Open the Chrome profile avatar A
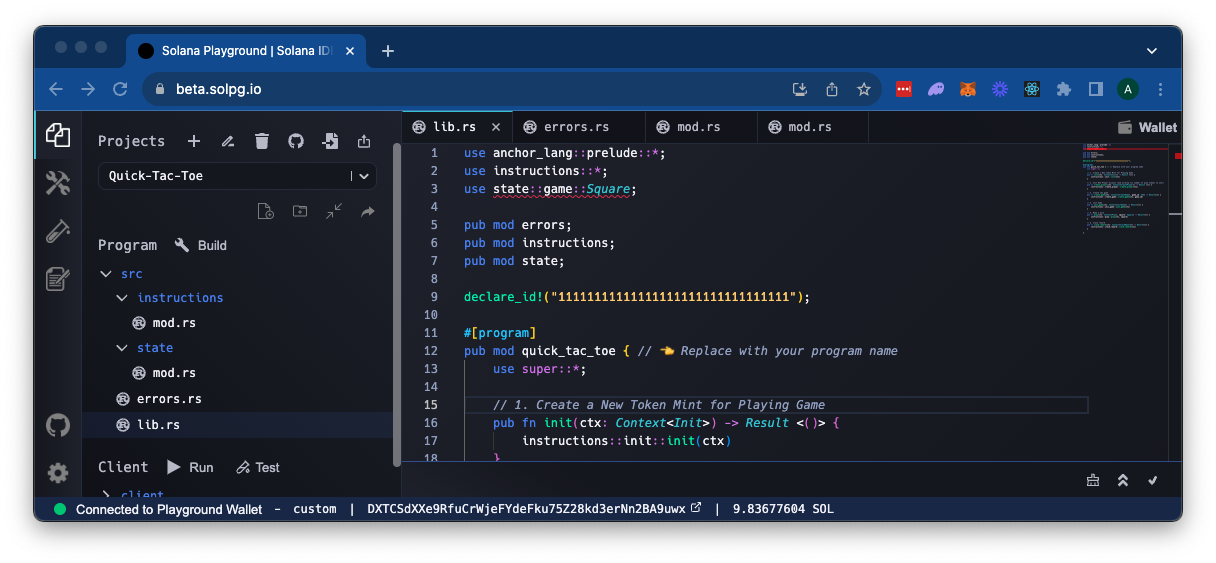 pyautogui.click(x=1128, y=89)
